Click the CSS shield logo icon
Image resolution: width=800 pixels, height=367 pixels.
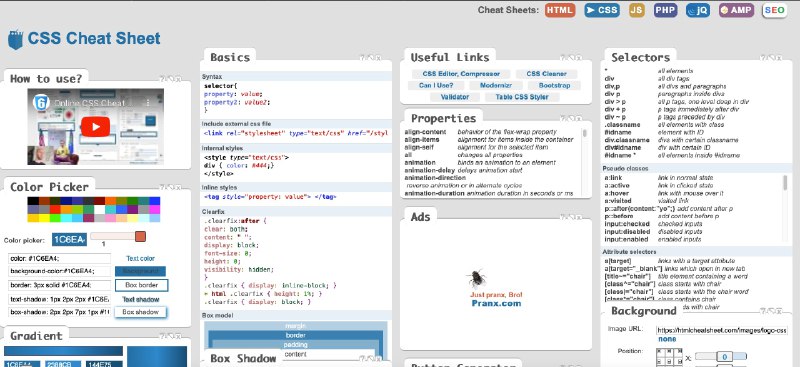(x=15, y=40)
